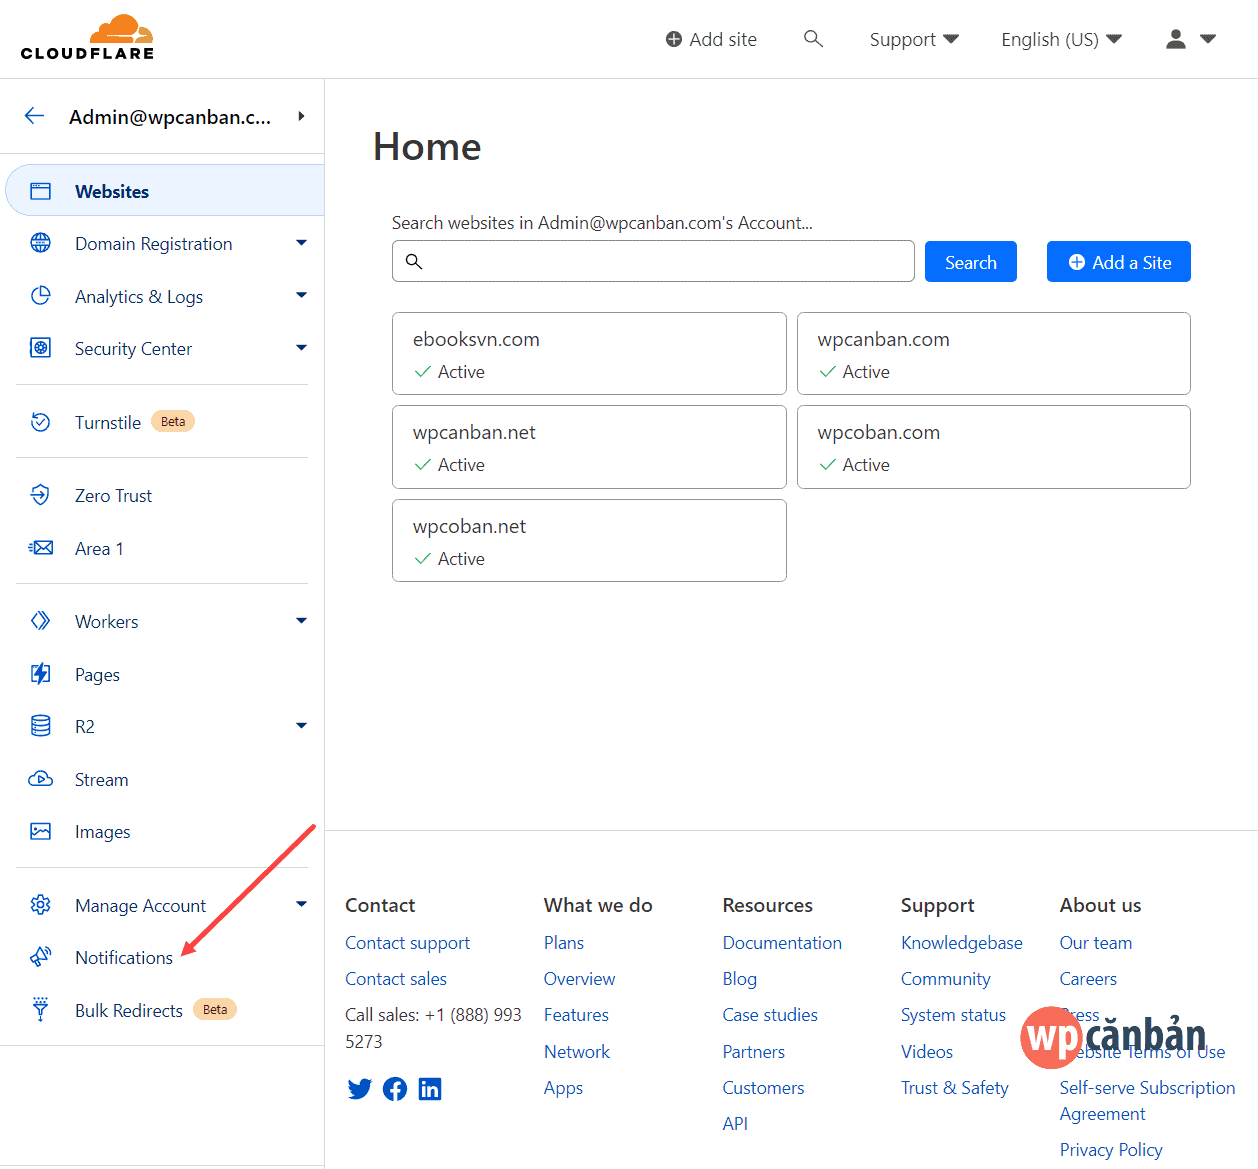This screenshot has width=1258, height=1169.
Task: Open the Our team footer link
Action: pos(1096,943)
